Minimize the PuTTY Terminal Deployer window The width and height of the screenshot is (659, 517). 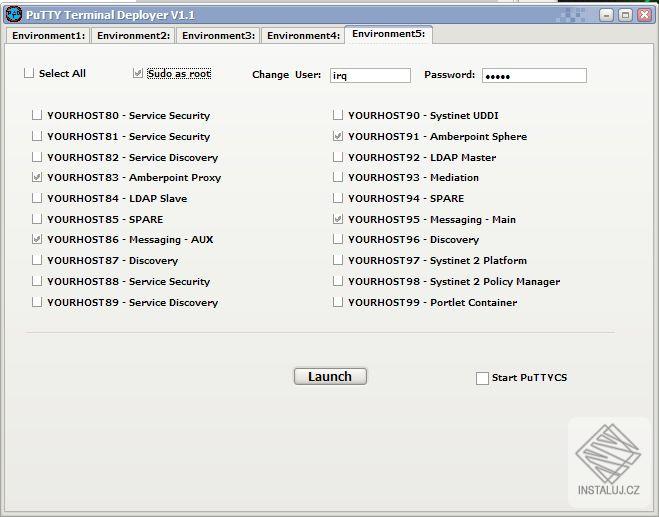pos(606,15)
